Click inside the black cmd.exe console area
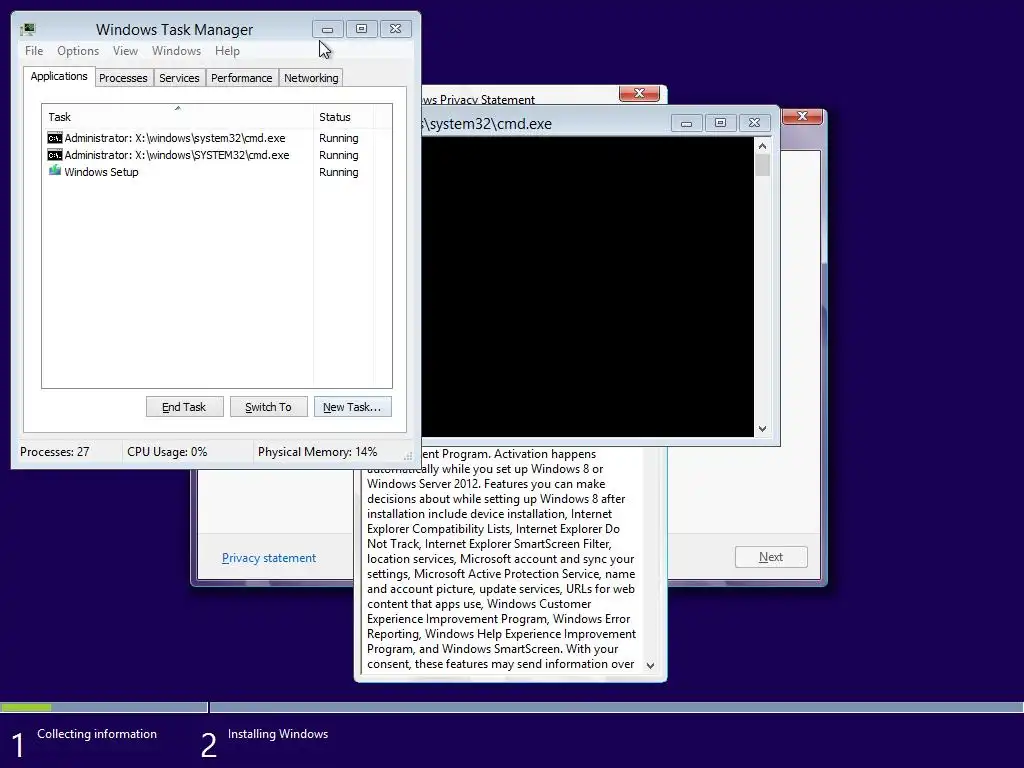 click(x=588, y=287)
